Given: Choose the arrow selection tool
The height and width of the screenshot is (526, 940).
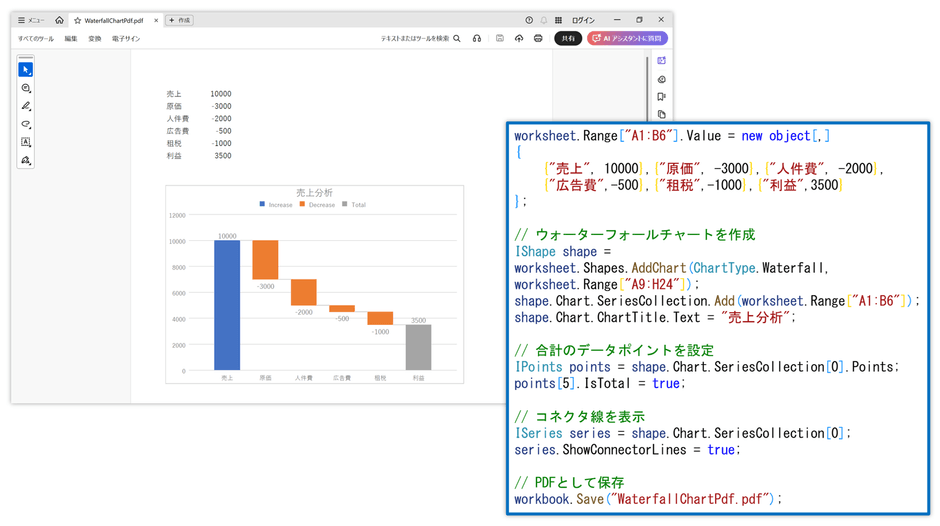Looking at the screenshot, I should click(x=26, y=70).
